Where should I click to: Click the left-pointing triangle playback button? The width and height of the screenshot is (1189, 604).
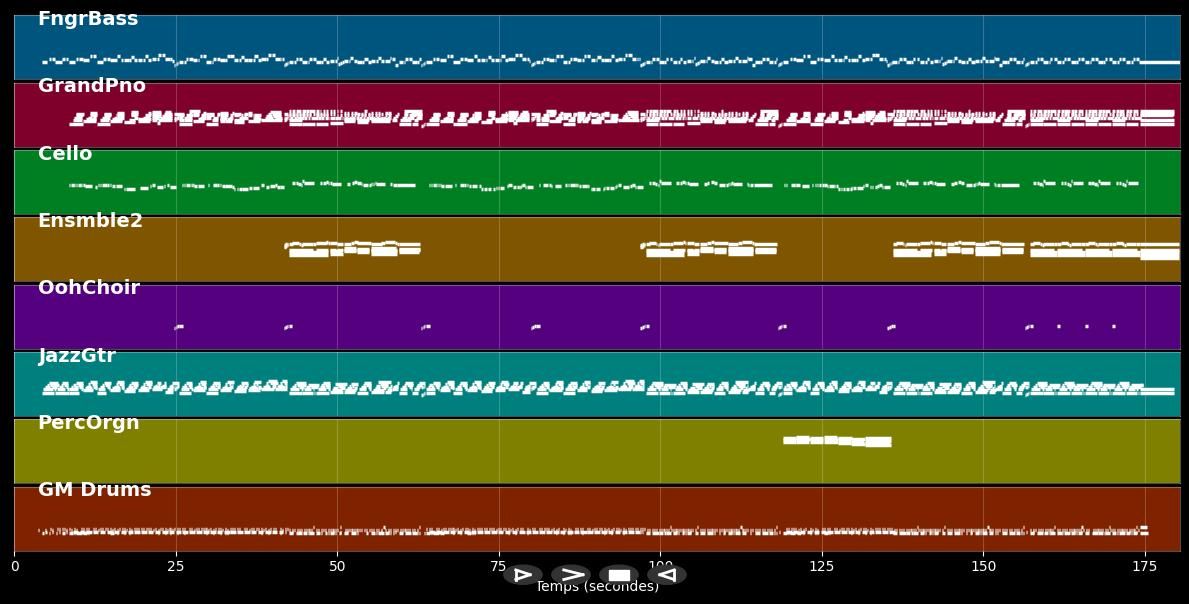667,575
